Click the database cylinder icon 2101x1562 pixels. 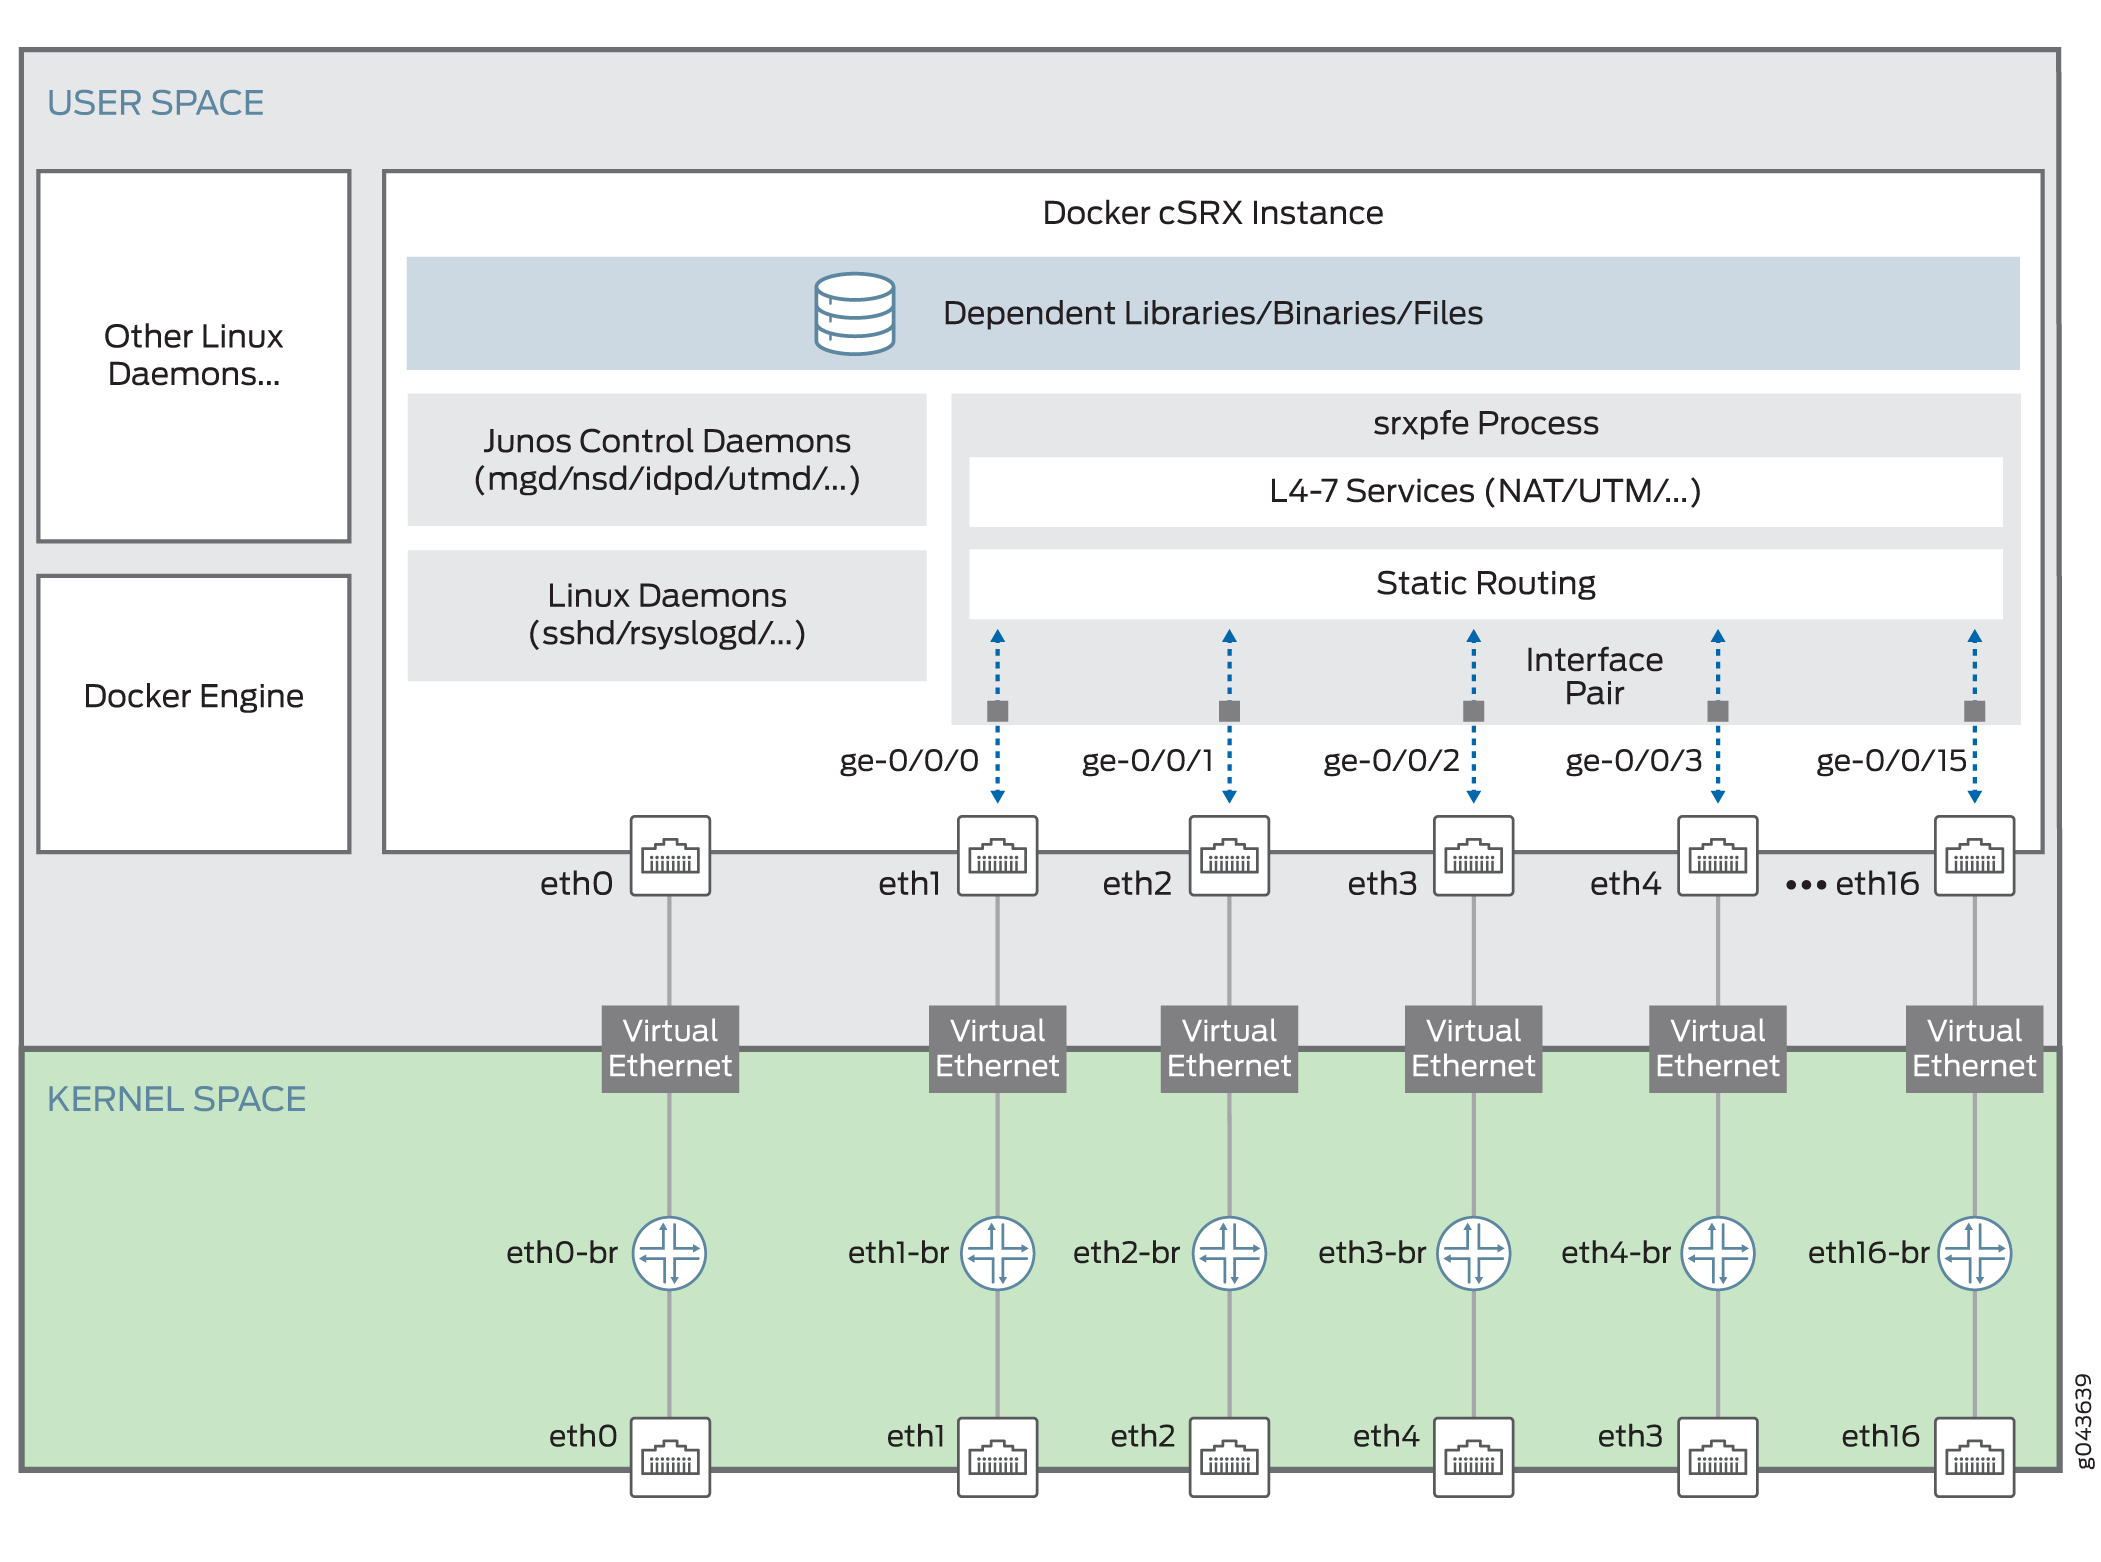coord(854,313)
